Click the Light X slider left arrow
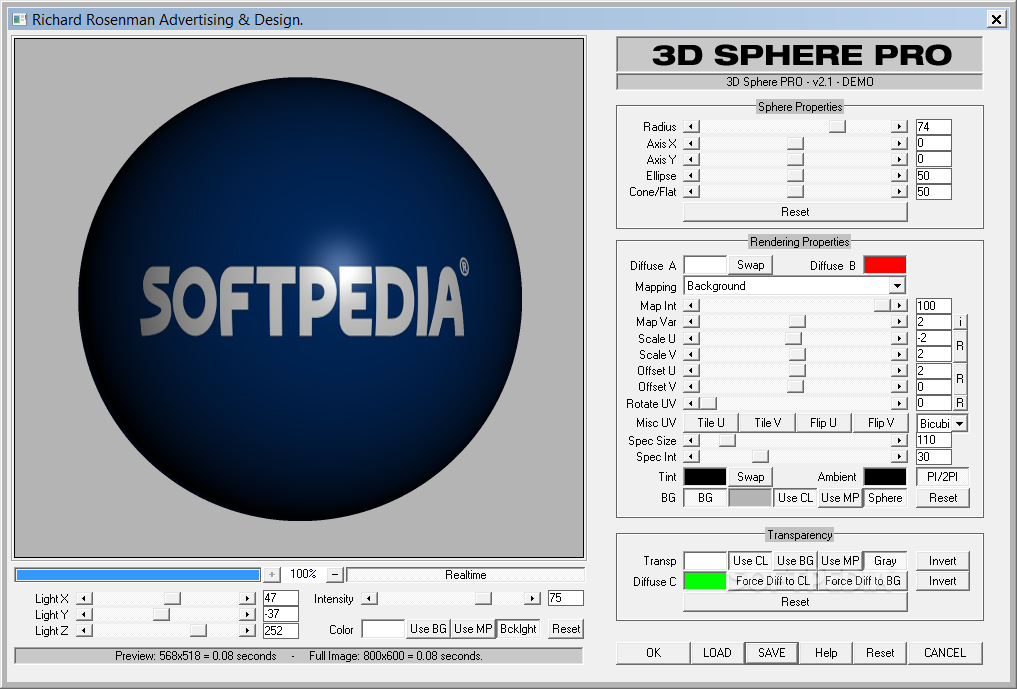 84,598
